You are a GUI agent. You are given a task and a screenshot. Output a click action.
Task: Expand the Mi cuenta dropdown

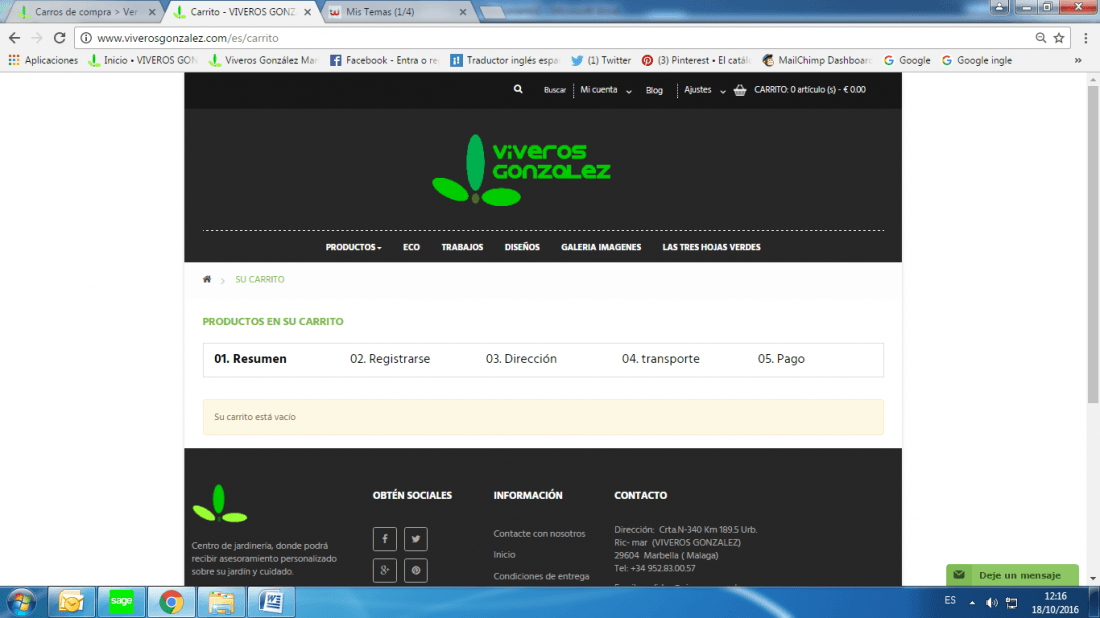point(605,90)
